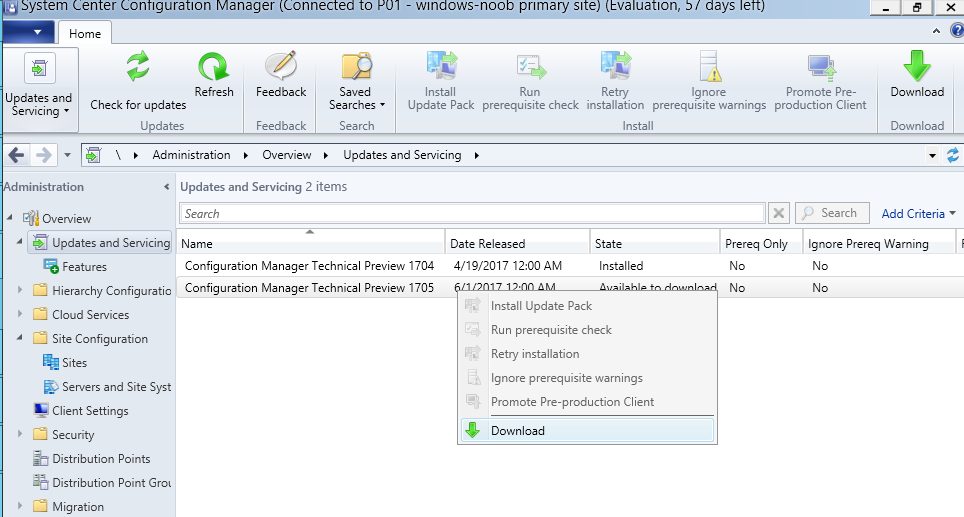The height and width of the screenshot is (517, 964).
Task: Sort by the State column header
Action: 655,243
